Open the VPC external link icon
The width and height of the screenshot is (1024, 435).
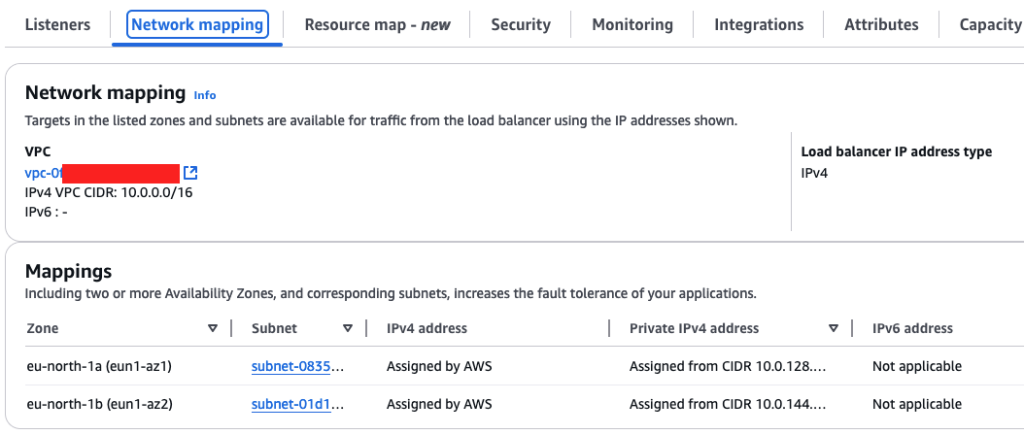pos(191,173)
